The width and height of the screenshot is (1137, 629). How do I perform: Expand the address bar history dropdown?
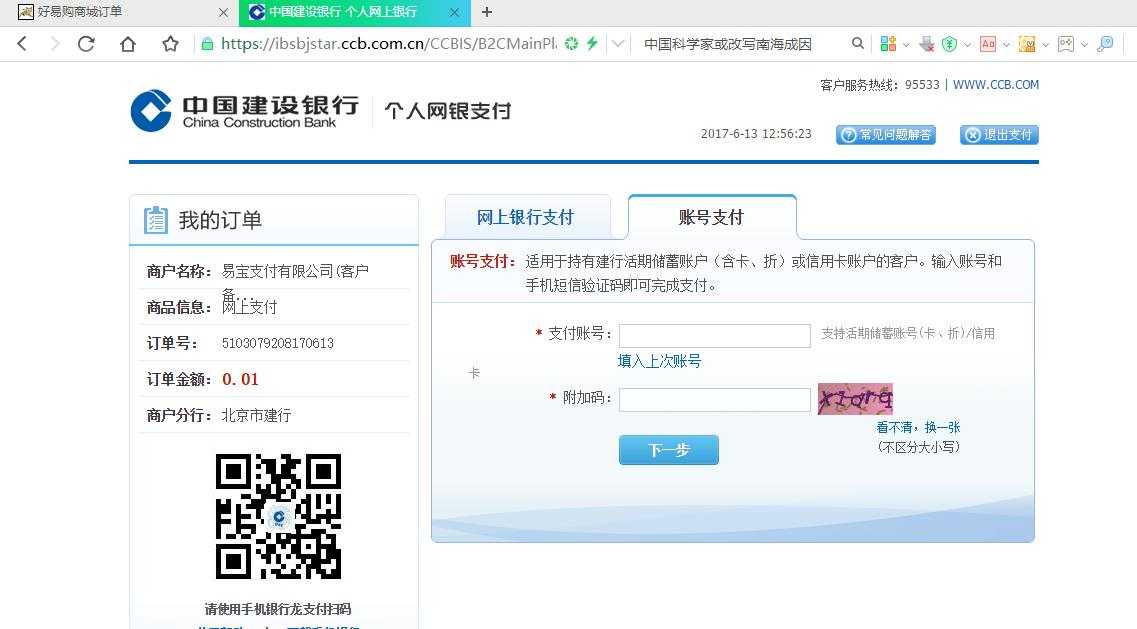coord(618,44)
